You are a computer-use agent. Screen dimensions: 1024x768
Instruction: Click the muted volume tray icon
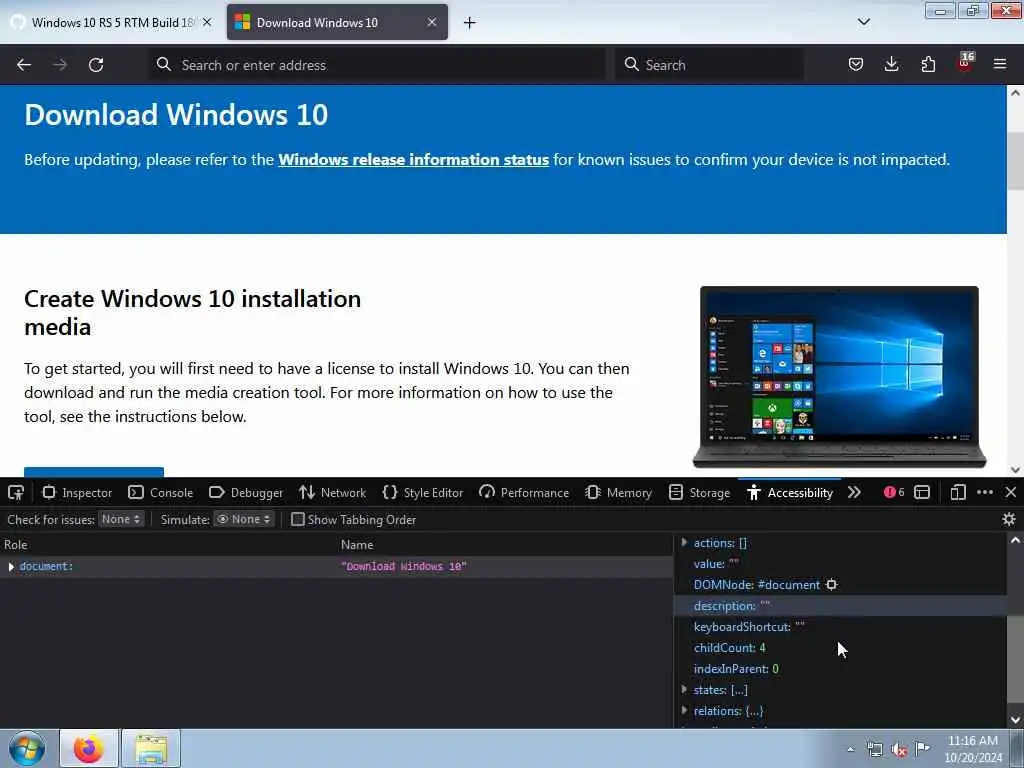[x=899, y=750]
